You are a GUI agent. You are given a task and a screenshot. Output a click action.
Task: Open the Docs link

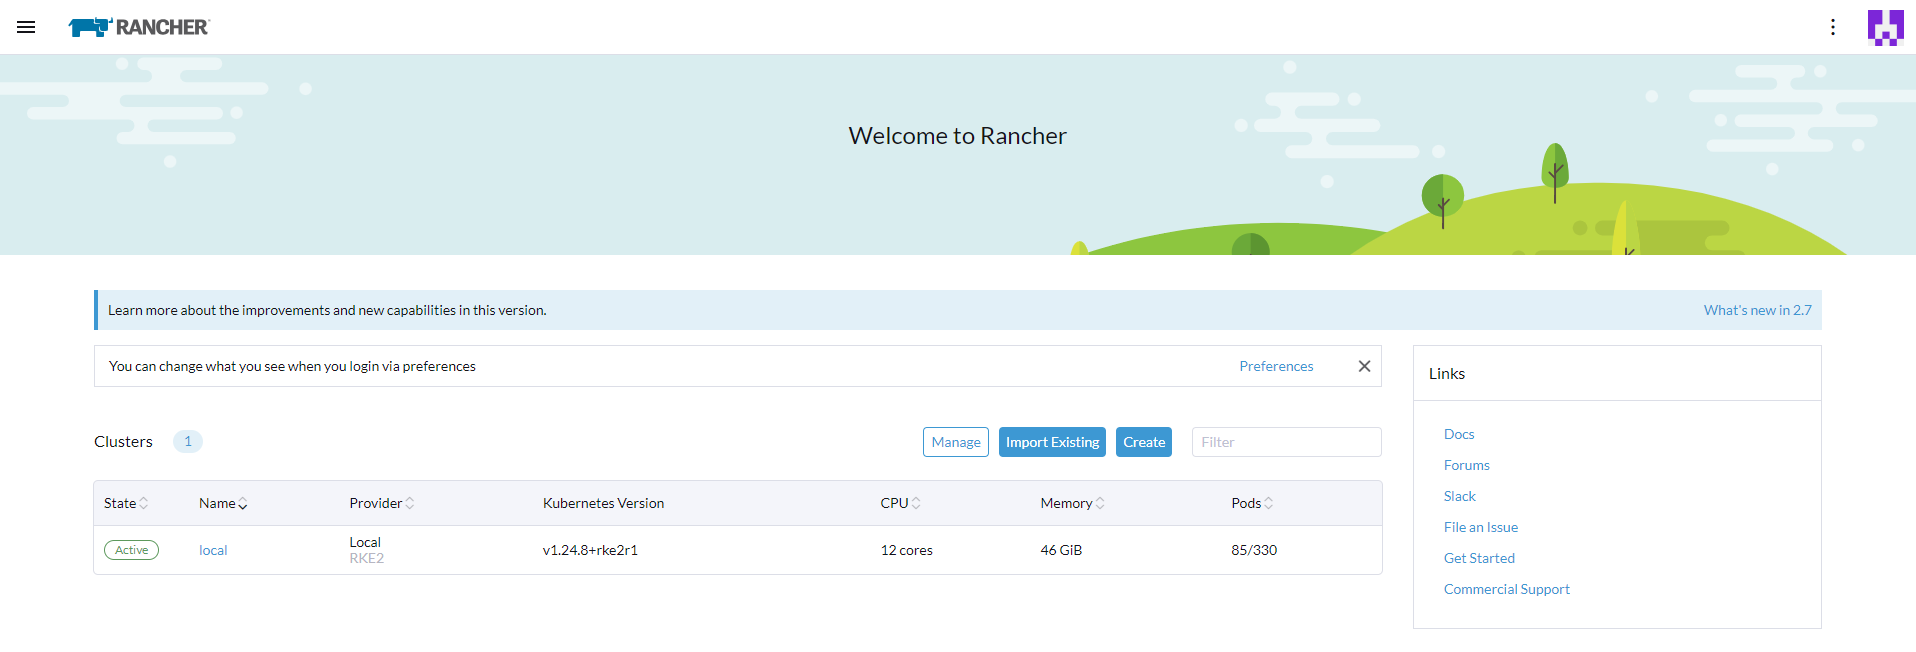[x=1459, y=434]
